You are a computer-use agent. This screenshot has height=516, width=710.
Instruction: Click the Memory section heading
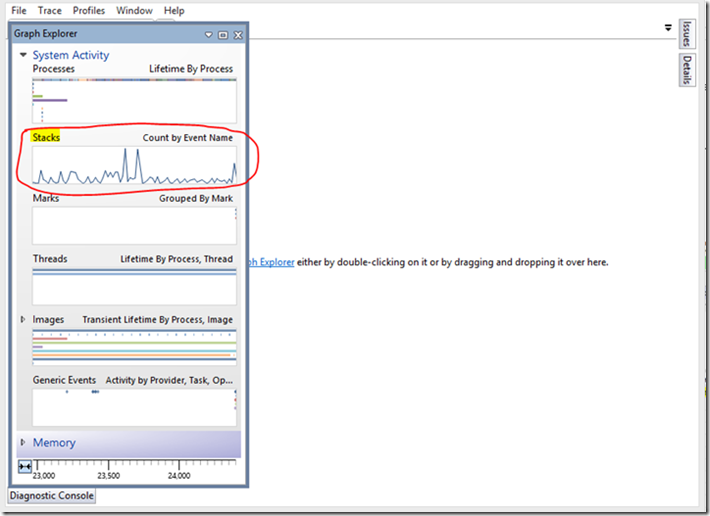[54, 443]
